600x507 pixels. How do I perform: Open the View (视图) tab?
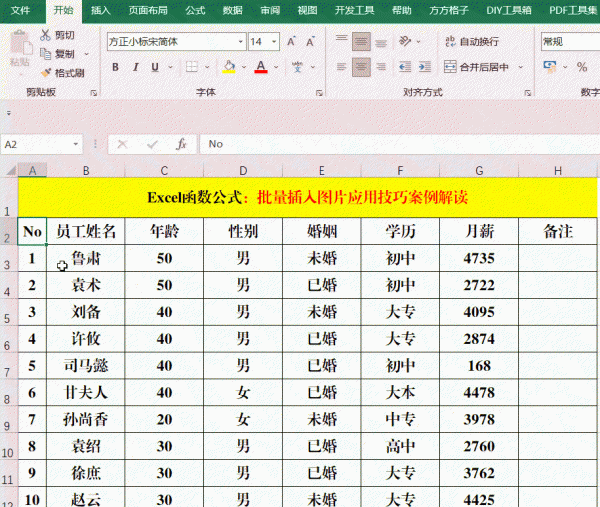tap(307, 10)
